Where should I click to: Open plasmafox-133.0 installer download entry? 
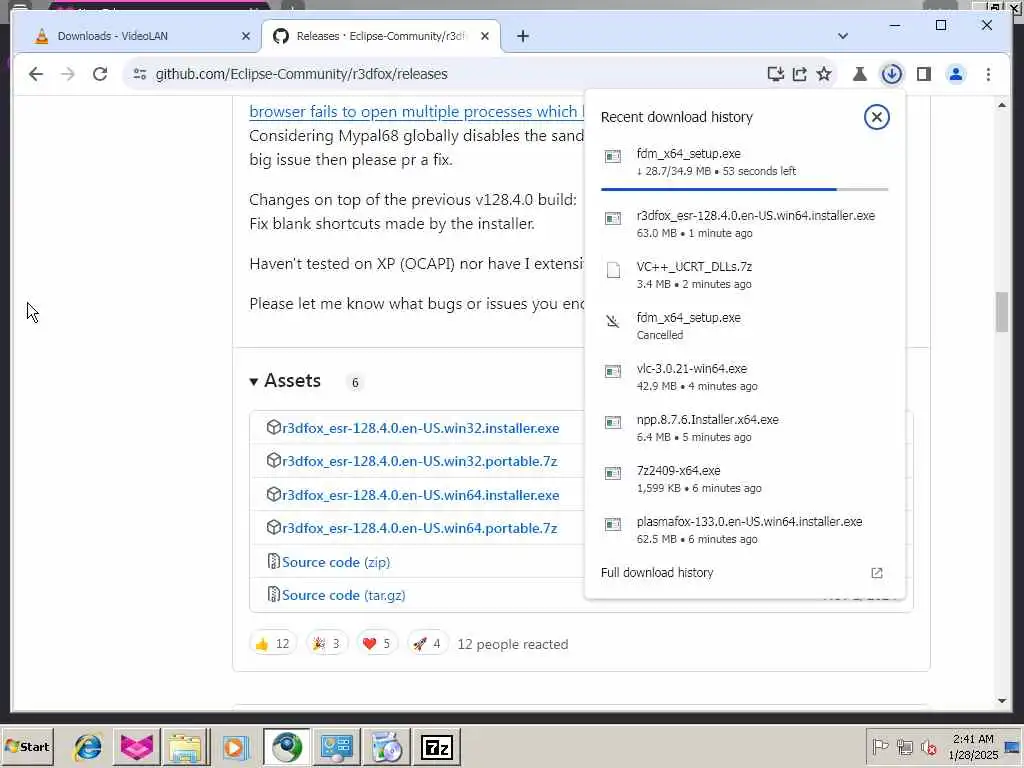click(744, 530)
